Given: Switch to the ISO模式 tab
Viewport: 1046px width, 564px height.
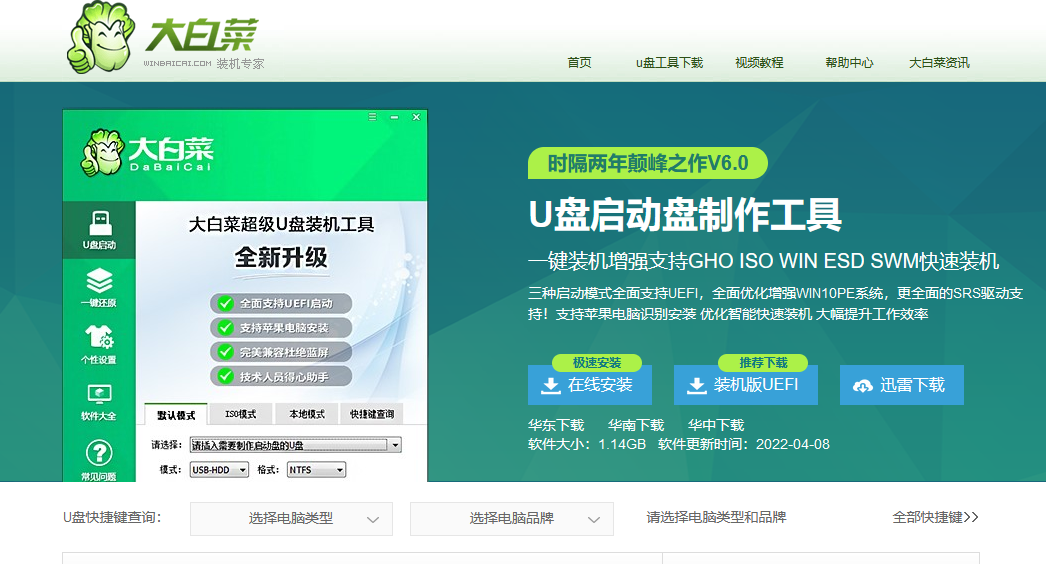Looking at the screenshot, I should 240,414.
